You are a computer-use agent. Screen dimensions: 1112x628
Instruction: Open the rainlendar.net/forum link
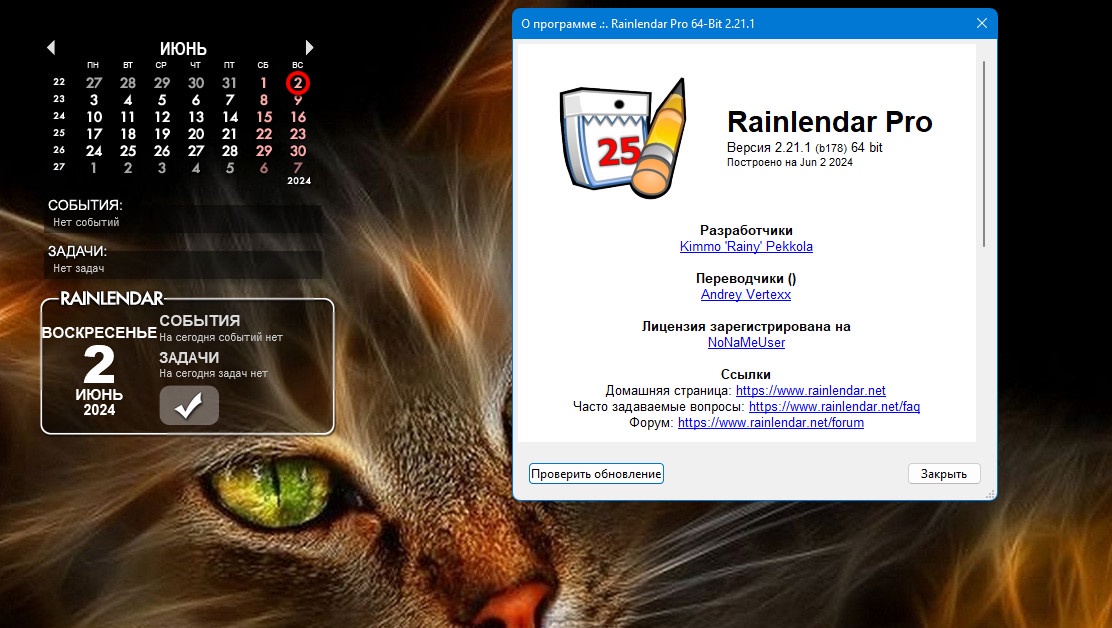click(x=771, y=422)
